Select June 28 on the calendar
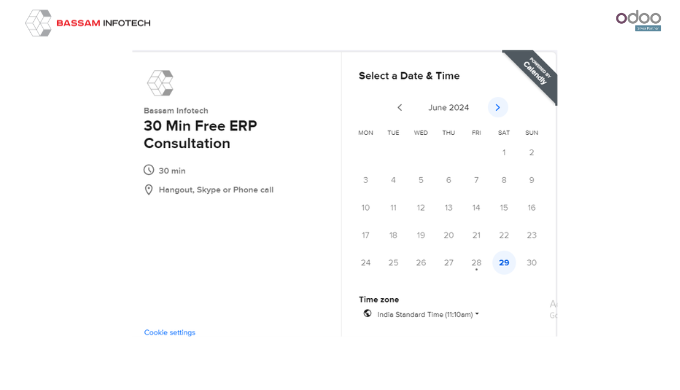 pos(476,262)
